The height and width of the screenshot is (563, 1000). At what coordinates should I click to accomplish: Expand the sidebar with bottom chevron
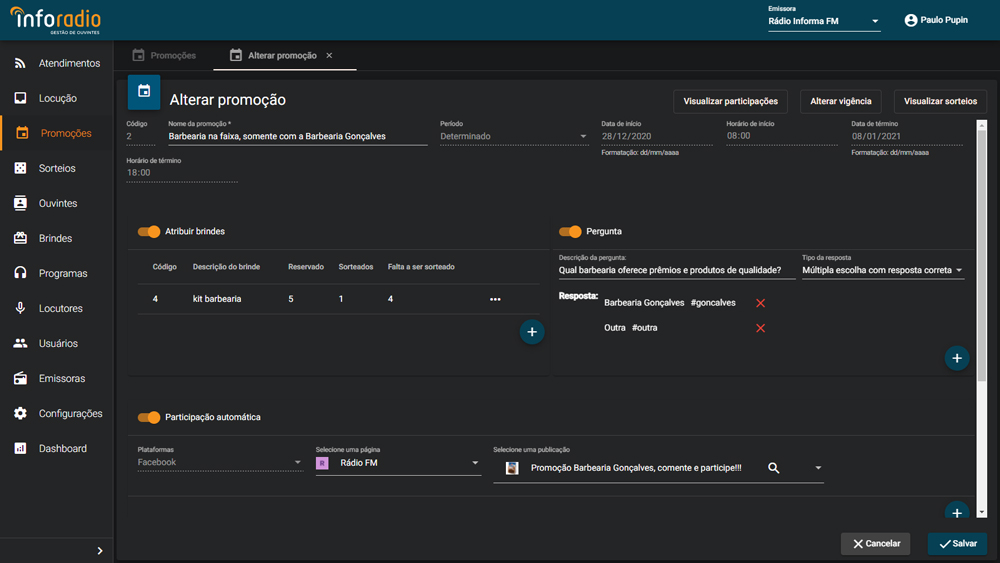click(x=99, y=550)
